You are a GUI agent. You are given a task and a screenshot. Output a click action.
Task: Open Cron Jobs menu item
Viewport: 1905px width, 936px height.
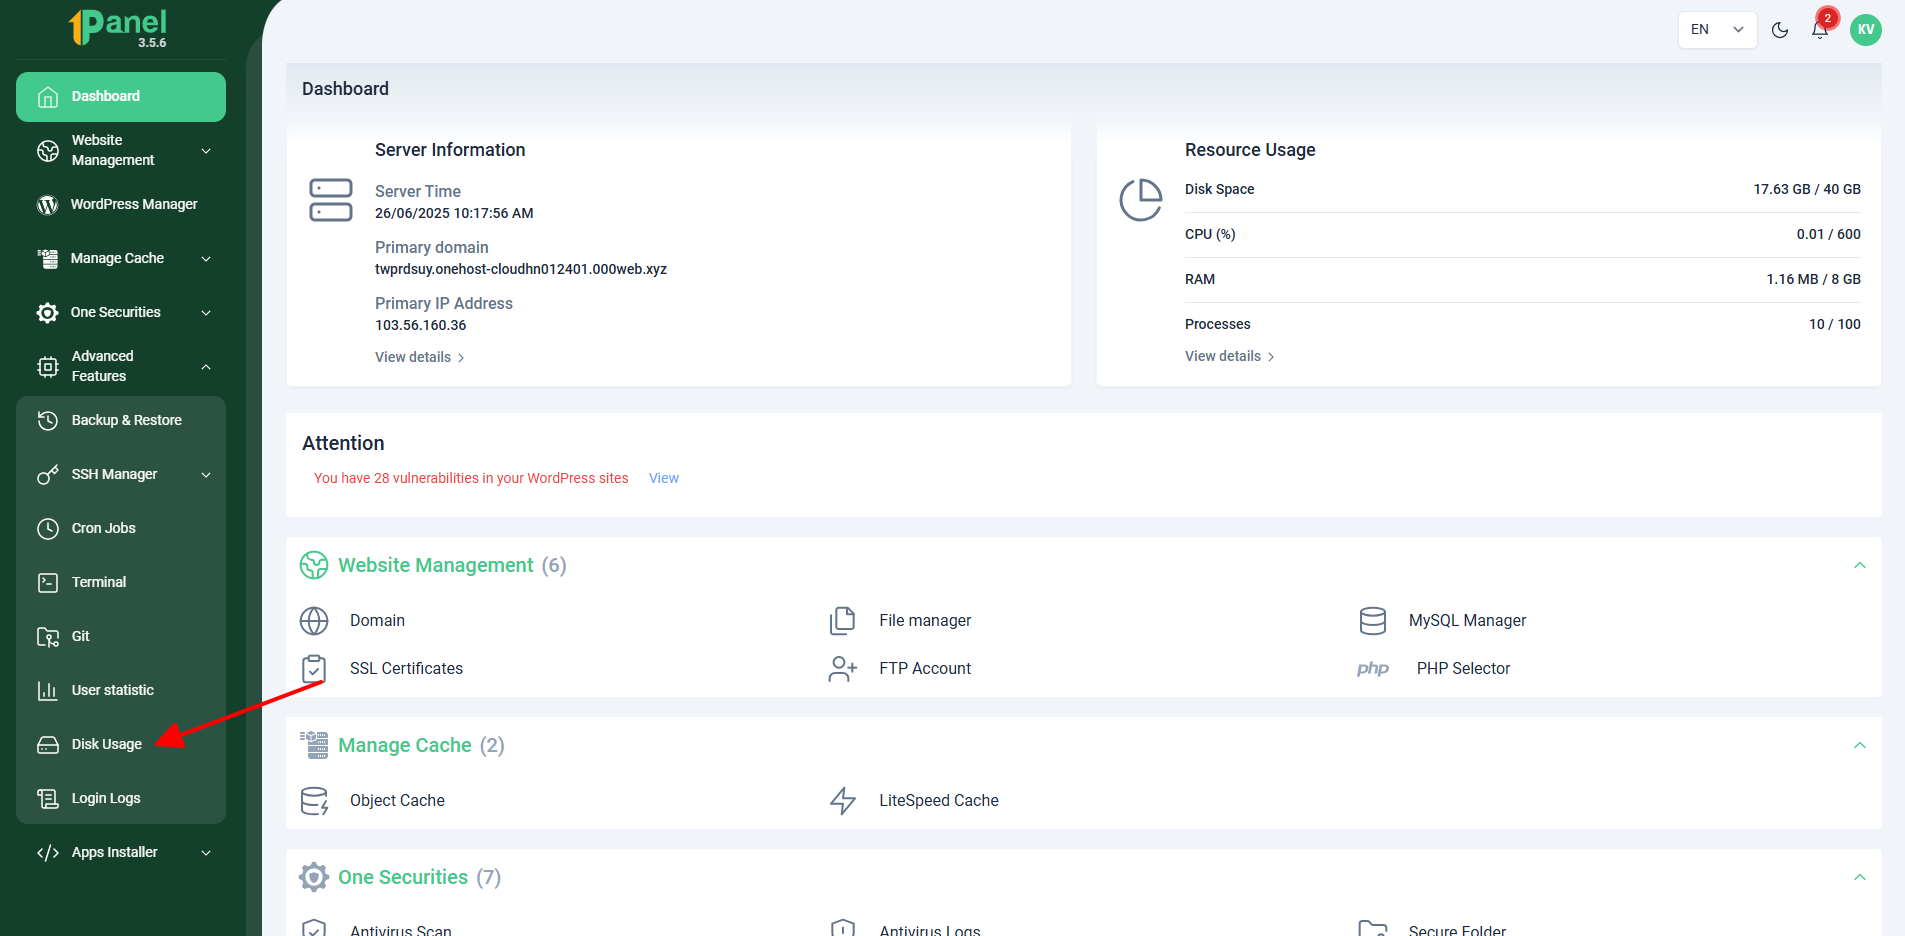point(121,529)
